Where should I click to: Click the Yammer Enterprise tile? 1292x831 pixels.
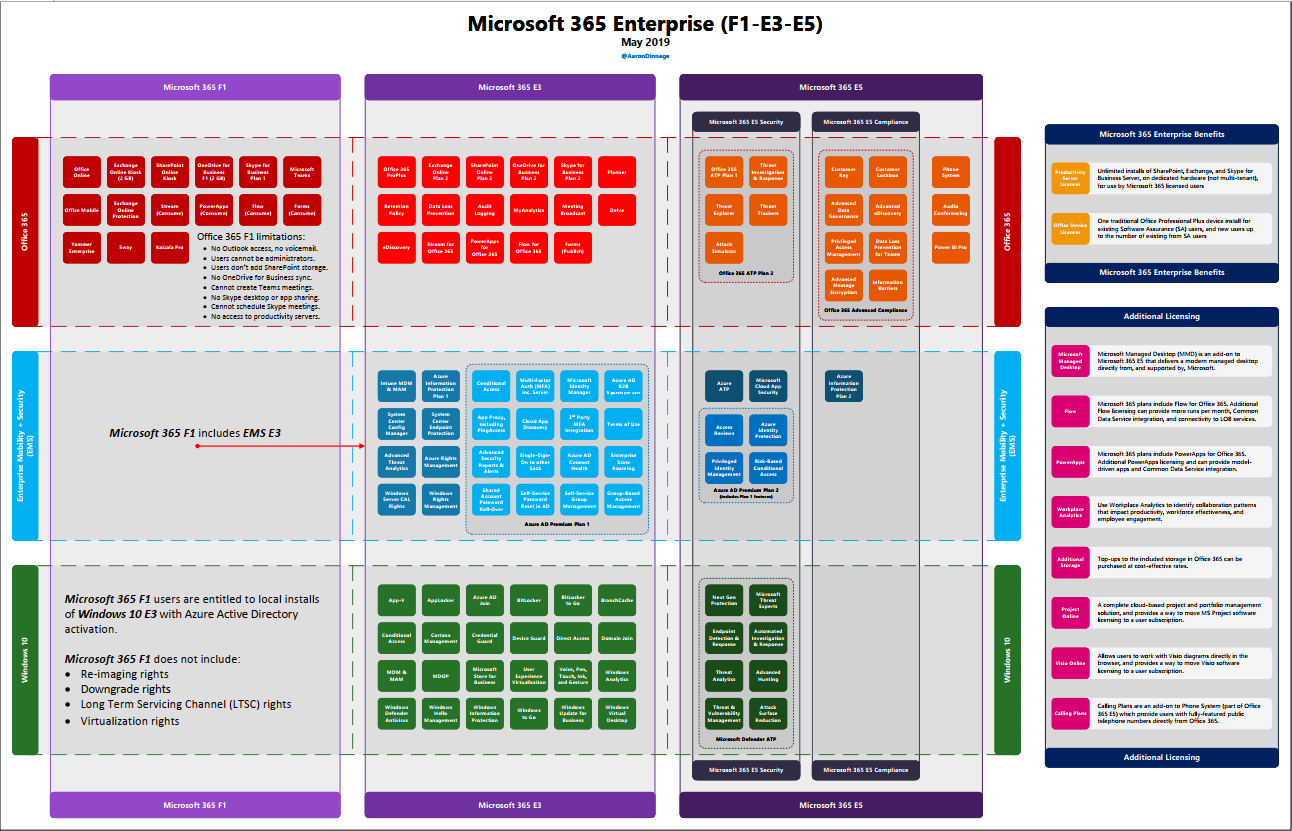pyautogui.click(x=81, y=247)
